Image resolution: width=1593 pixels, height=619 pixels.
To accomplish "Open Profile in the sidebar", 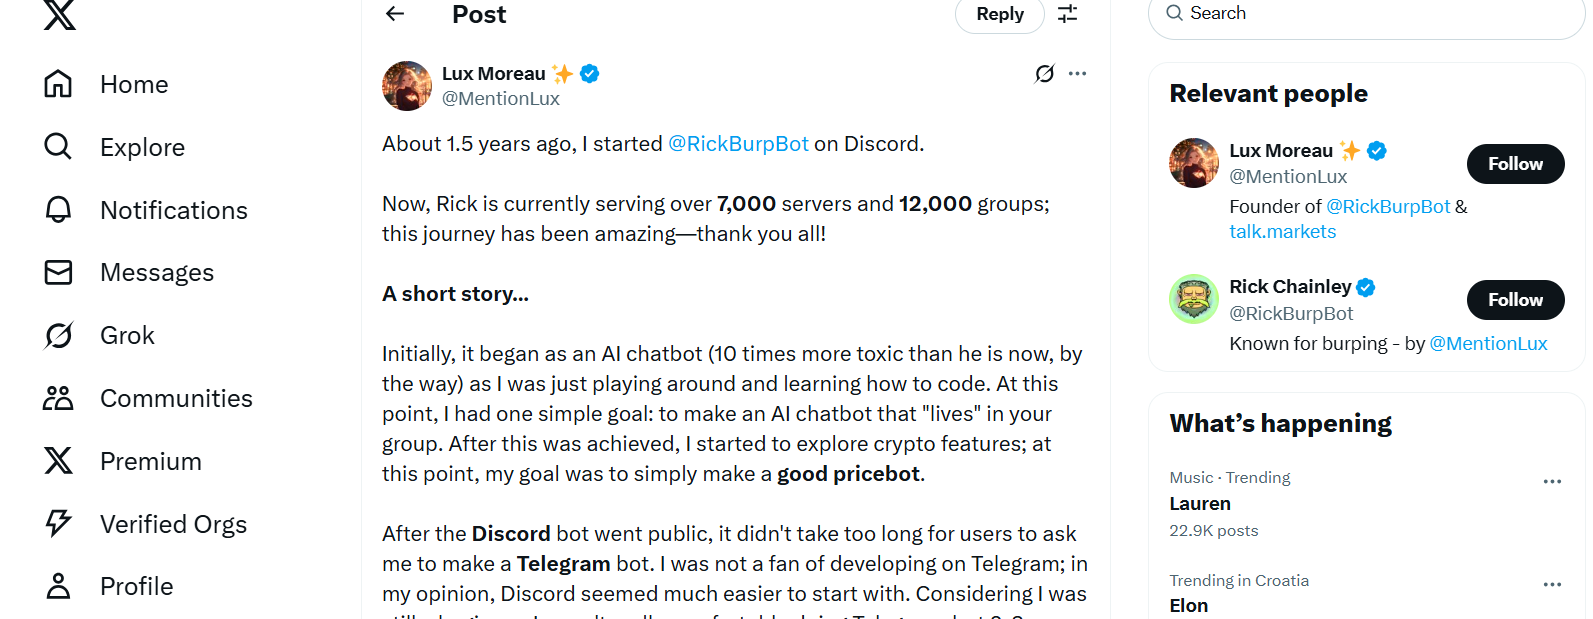I will click(x=136, y=586).
